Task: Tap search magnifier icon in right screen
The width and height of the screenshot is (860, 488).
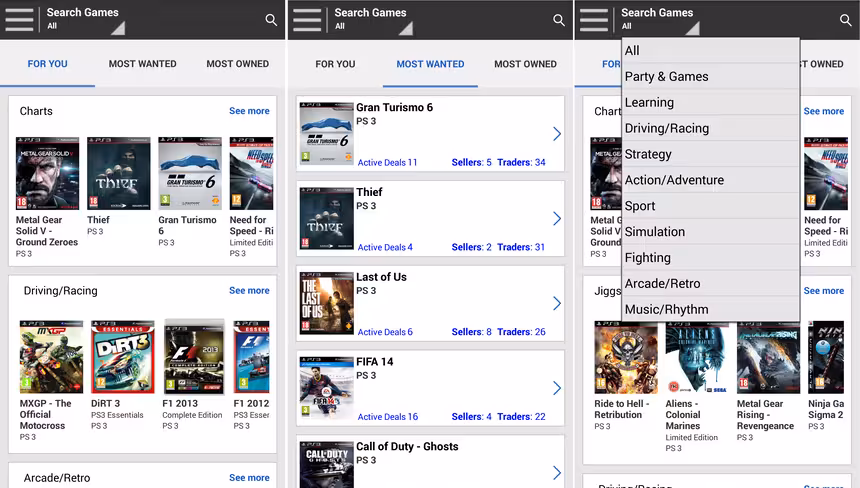Action: click(845, 20)
